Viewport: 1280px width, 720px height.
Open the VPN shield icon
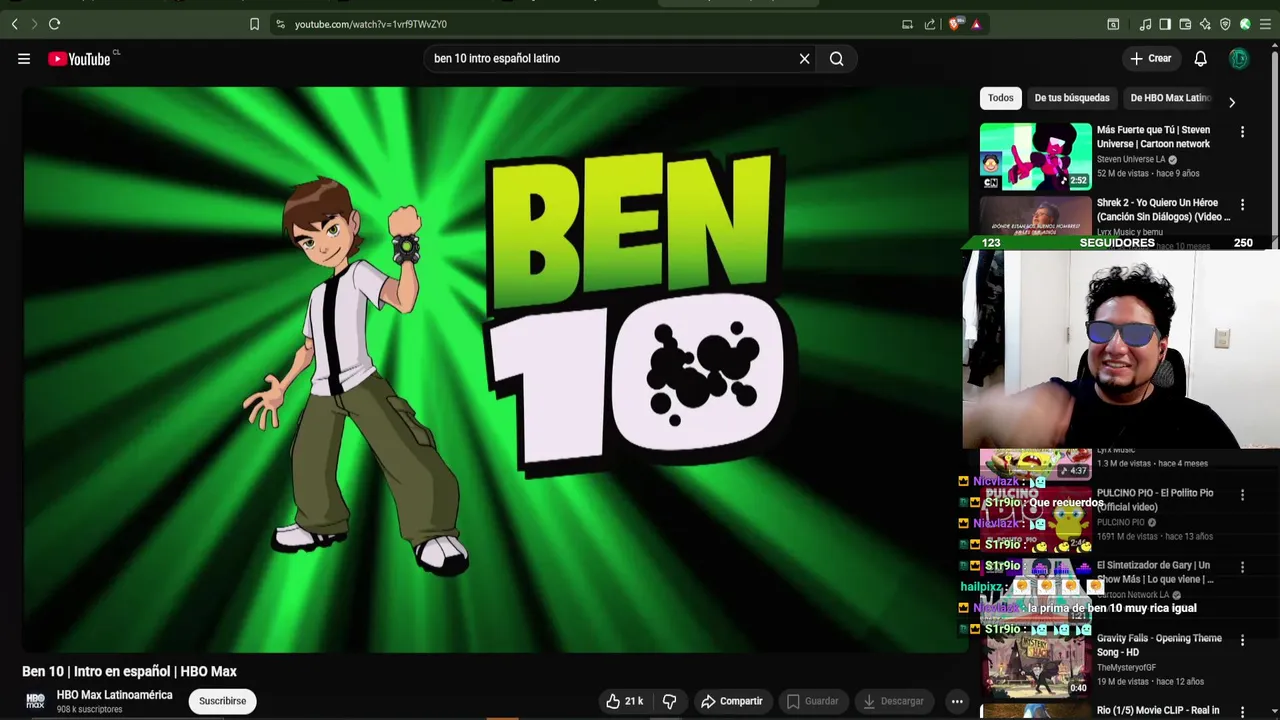click(1225, 24)
